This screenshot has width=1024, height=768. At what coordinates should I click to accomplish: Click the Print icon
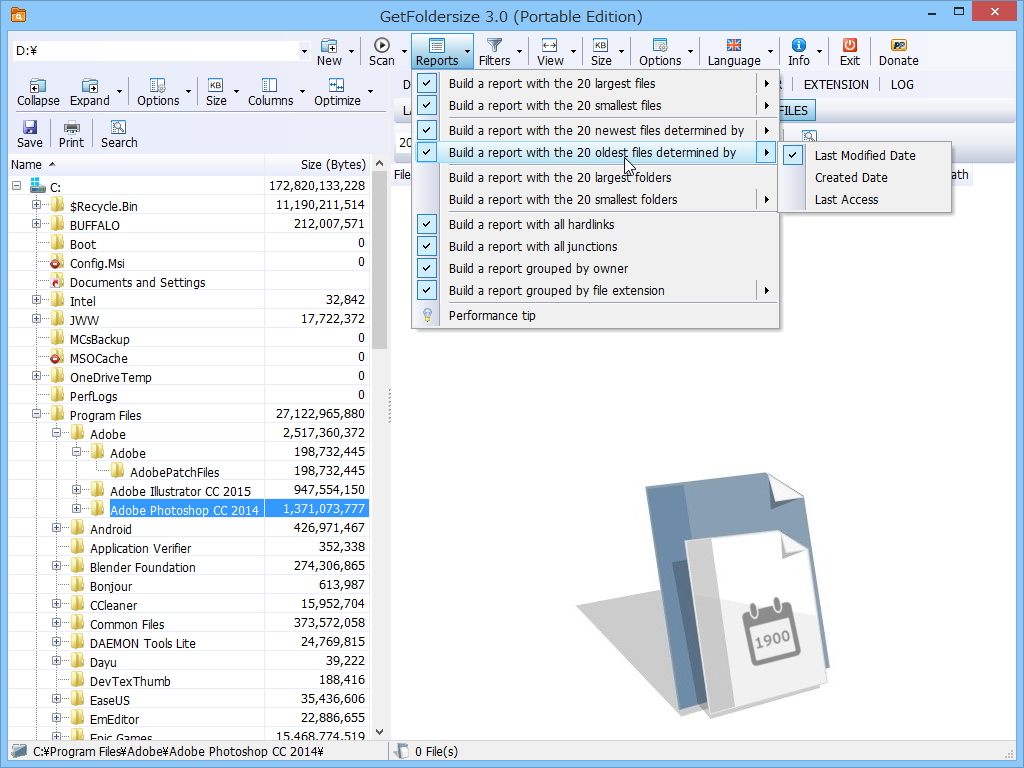tap(71, 127)
